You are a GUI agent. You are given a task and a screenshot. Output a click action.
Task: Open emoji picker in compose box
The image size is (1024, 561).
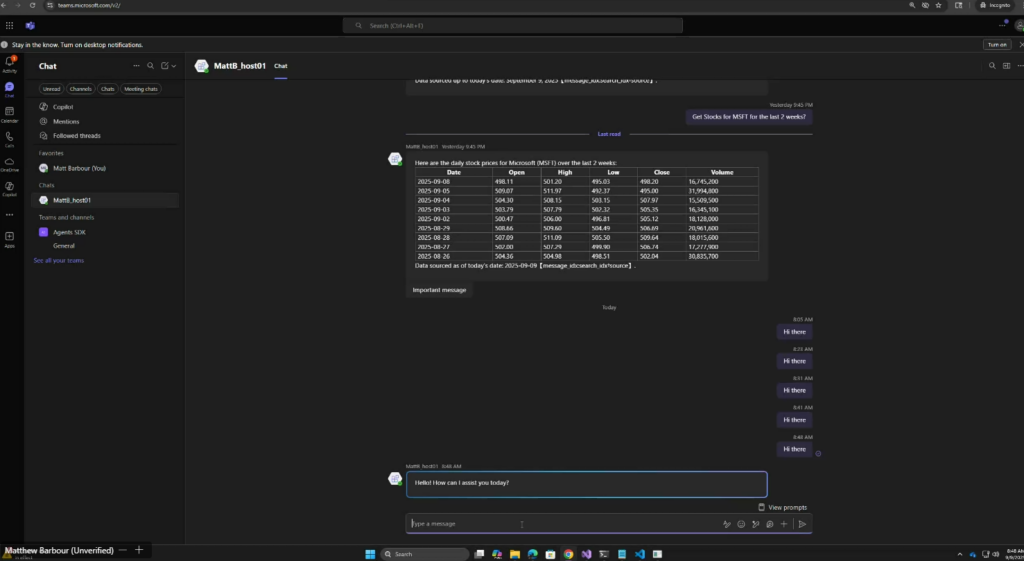[x=741, y=524]
